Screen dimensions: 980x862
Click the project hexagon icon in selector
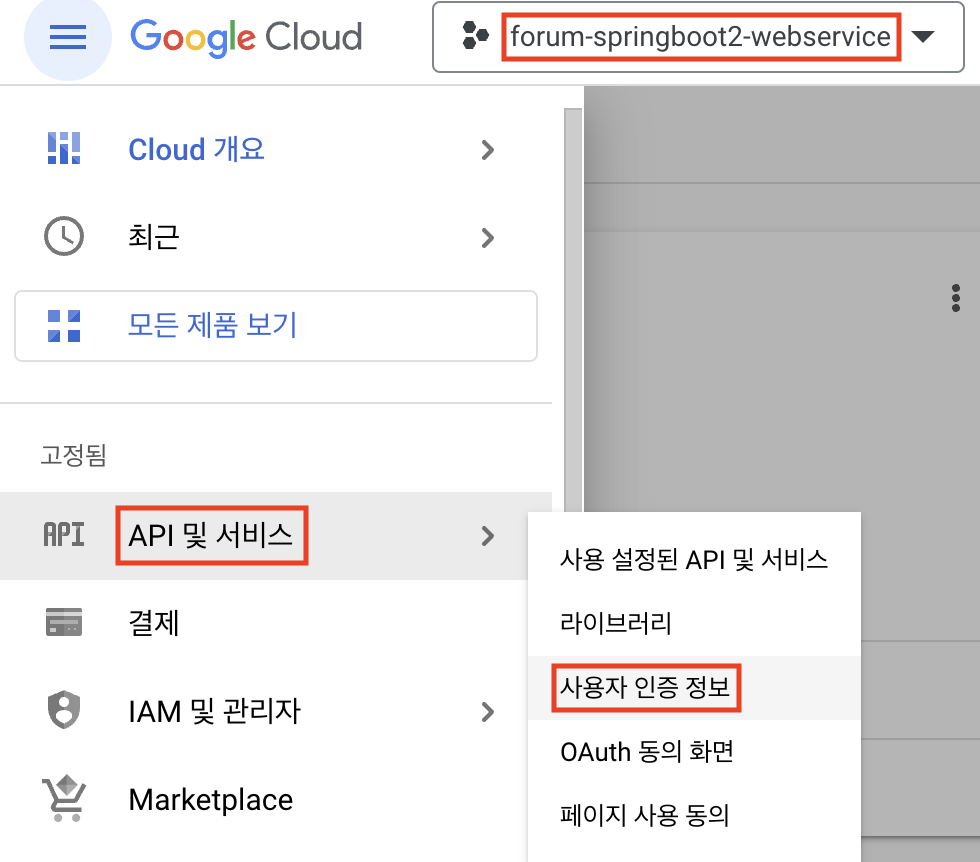[x=475, y=36]
